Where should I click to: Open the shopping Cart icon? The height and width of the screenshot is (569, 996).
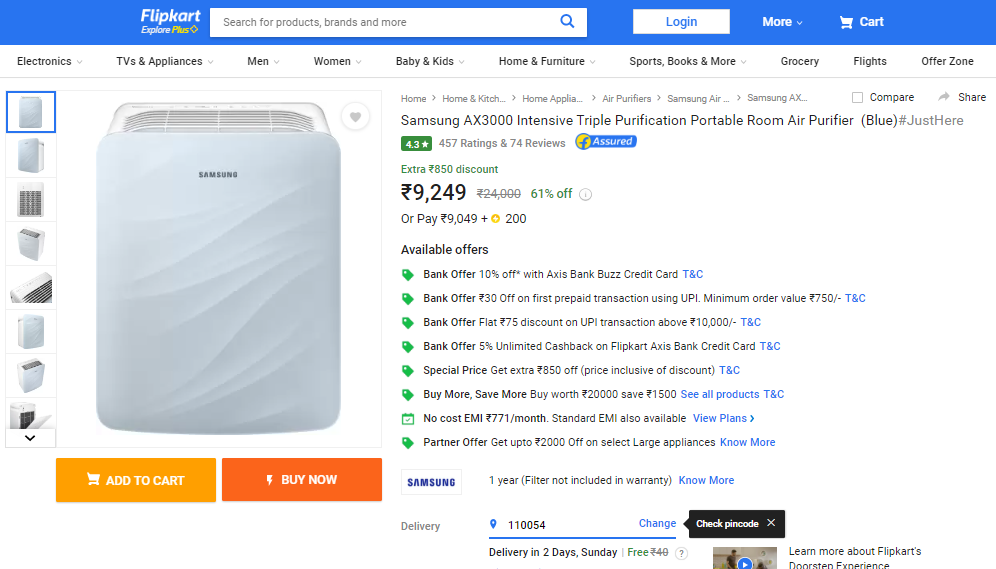pyautogui.click(x=846, y=22)
